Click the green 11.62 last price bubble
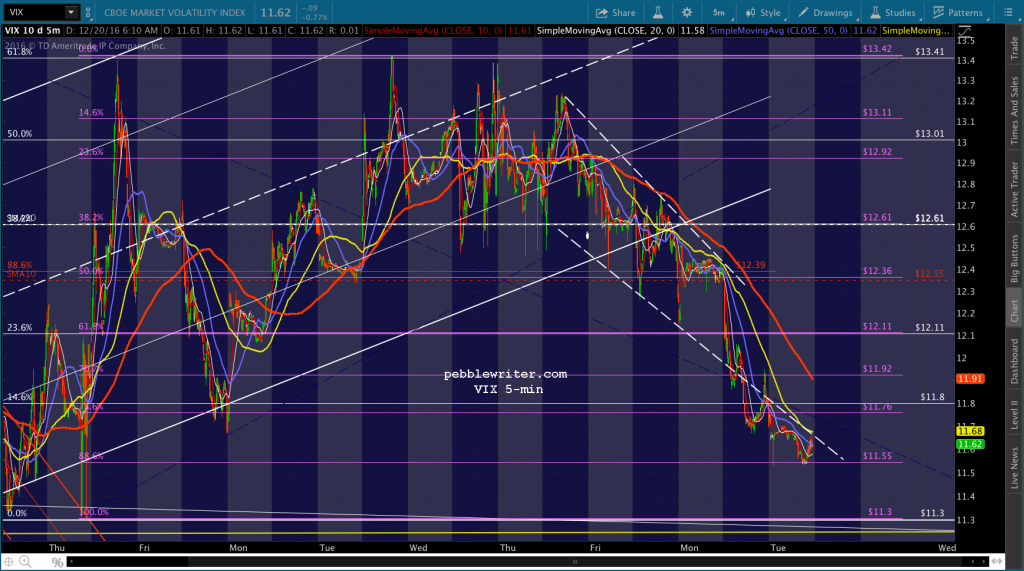 click(x=970, y=444)
